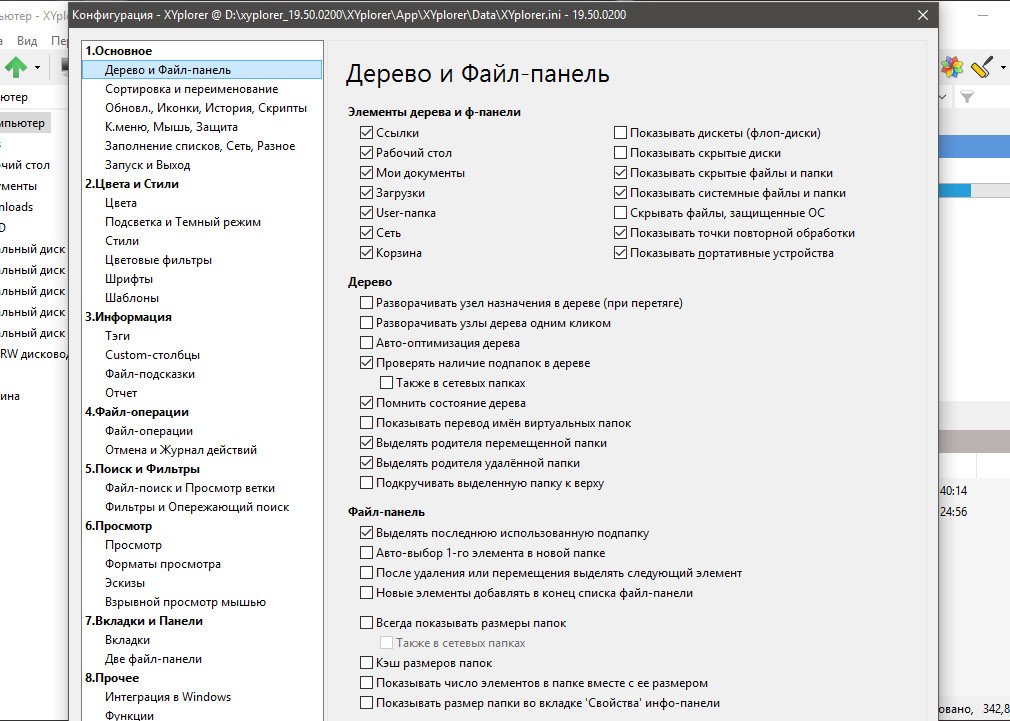Image resolution: width=1010 pixels, height=721 pixels.
Task: Check 'Авто-оптимизация дерева' option
Action: [x=367, y=343]
